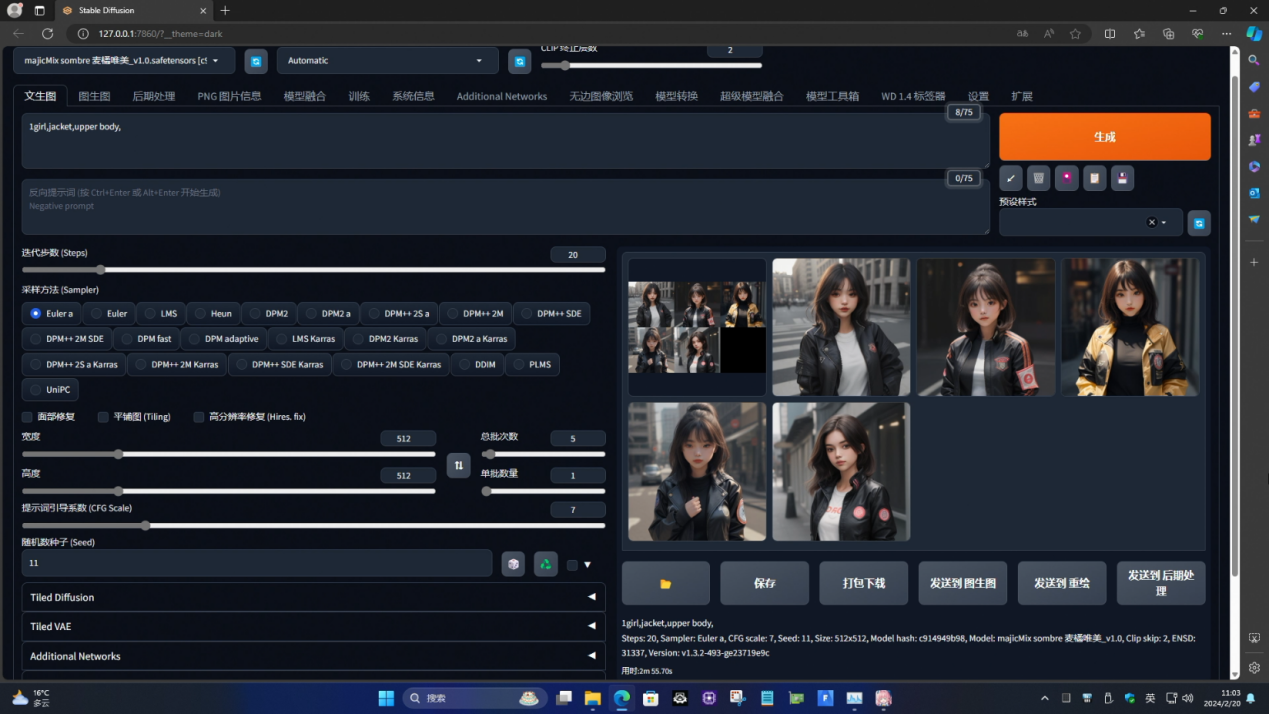The height and width of the screenshot is (714, 1269).
Task: Click the CFG Scale slider track
Action: [x=313, y=525]
